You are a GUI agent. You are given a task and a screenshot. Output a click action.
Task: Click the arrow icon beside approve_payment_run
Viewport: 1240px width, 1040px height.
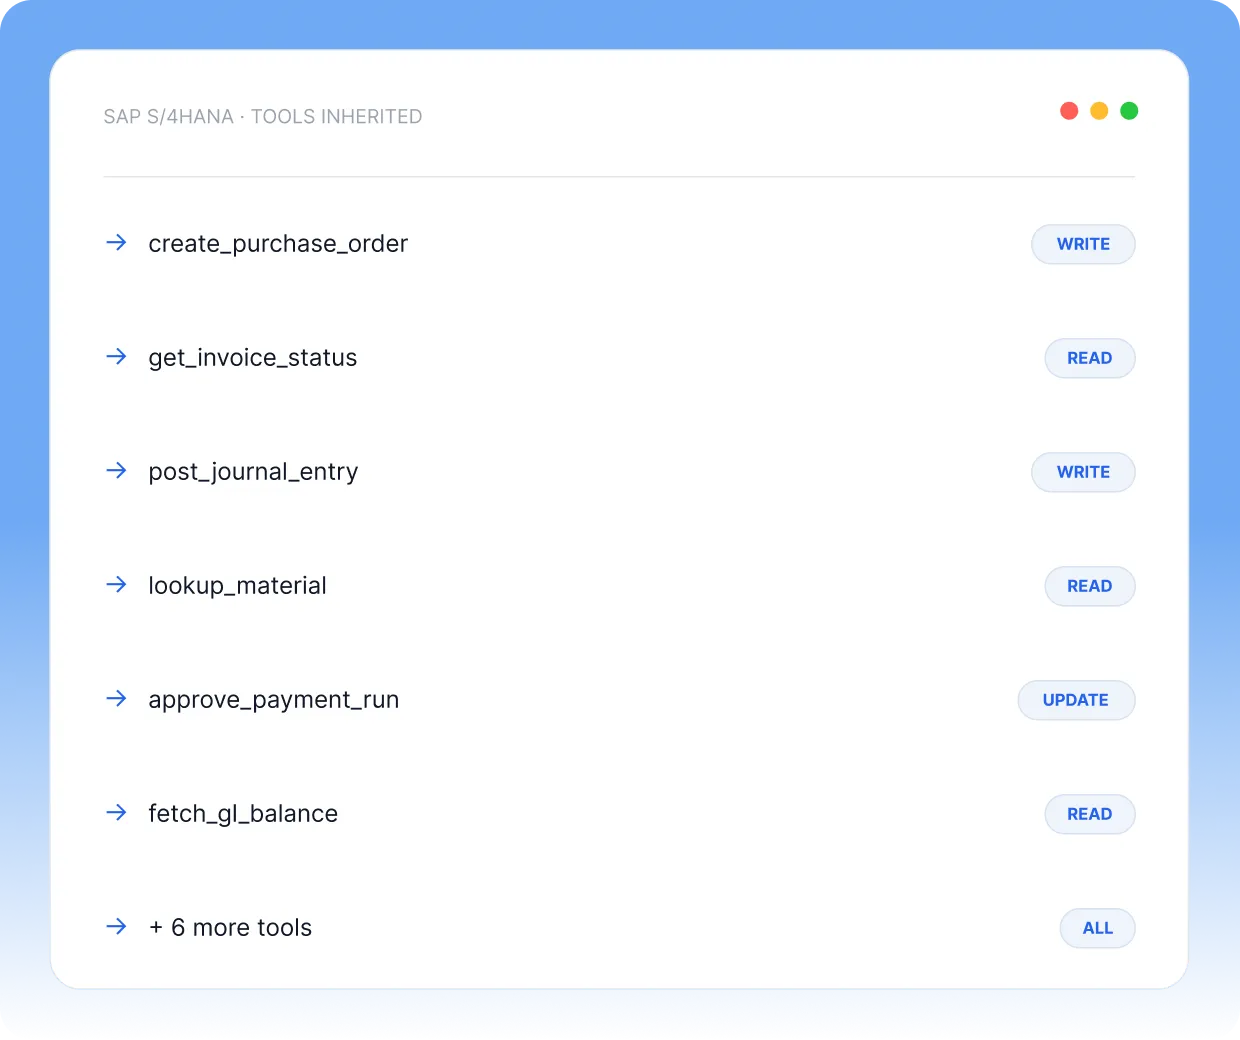point(116,698)
